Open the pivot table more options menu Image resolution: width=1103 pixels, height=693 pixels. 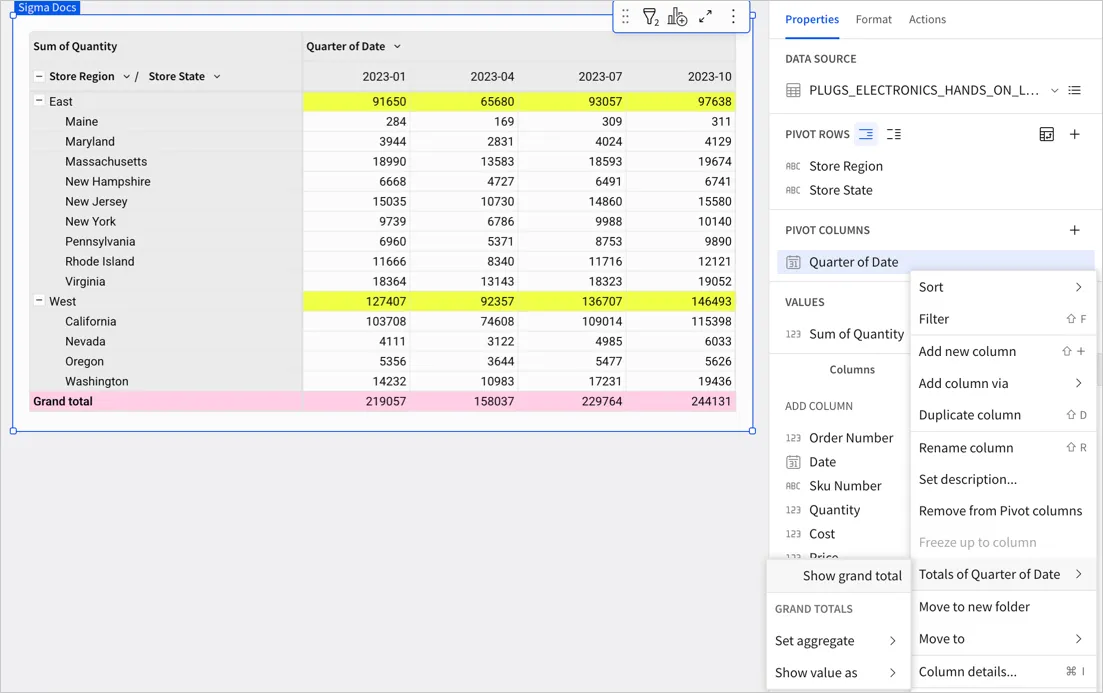tap(733, 17)
